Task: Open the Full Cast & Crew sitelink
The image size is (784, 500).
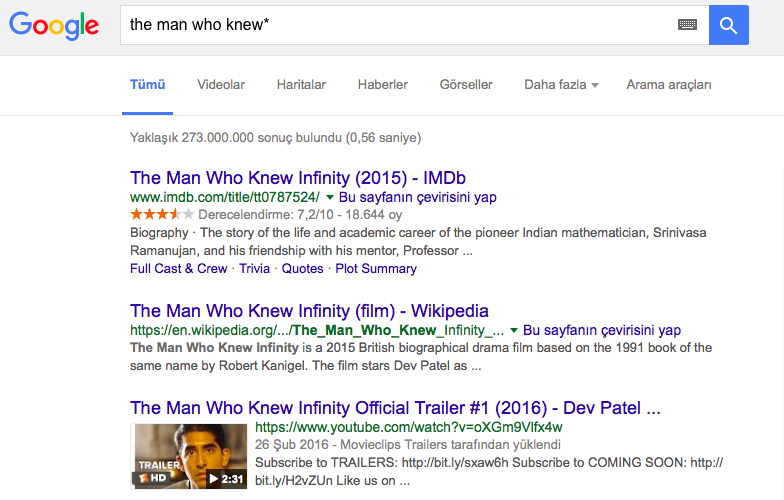Action: (x=178, y=268)
